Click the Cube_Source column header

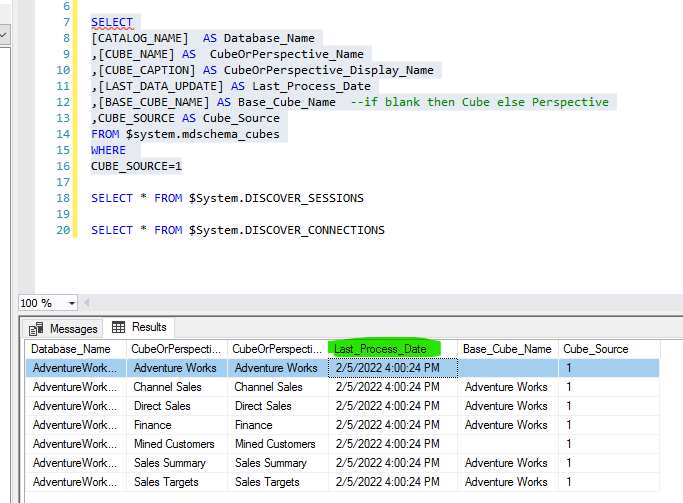[x=609, y=349]
